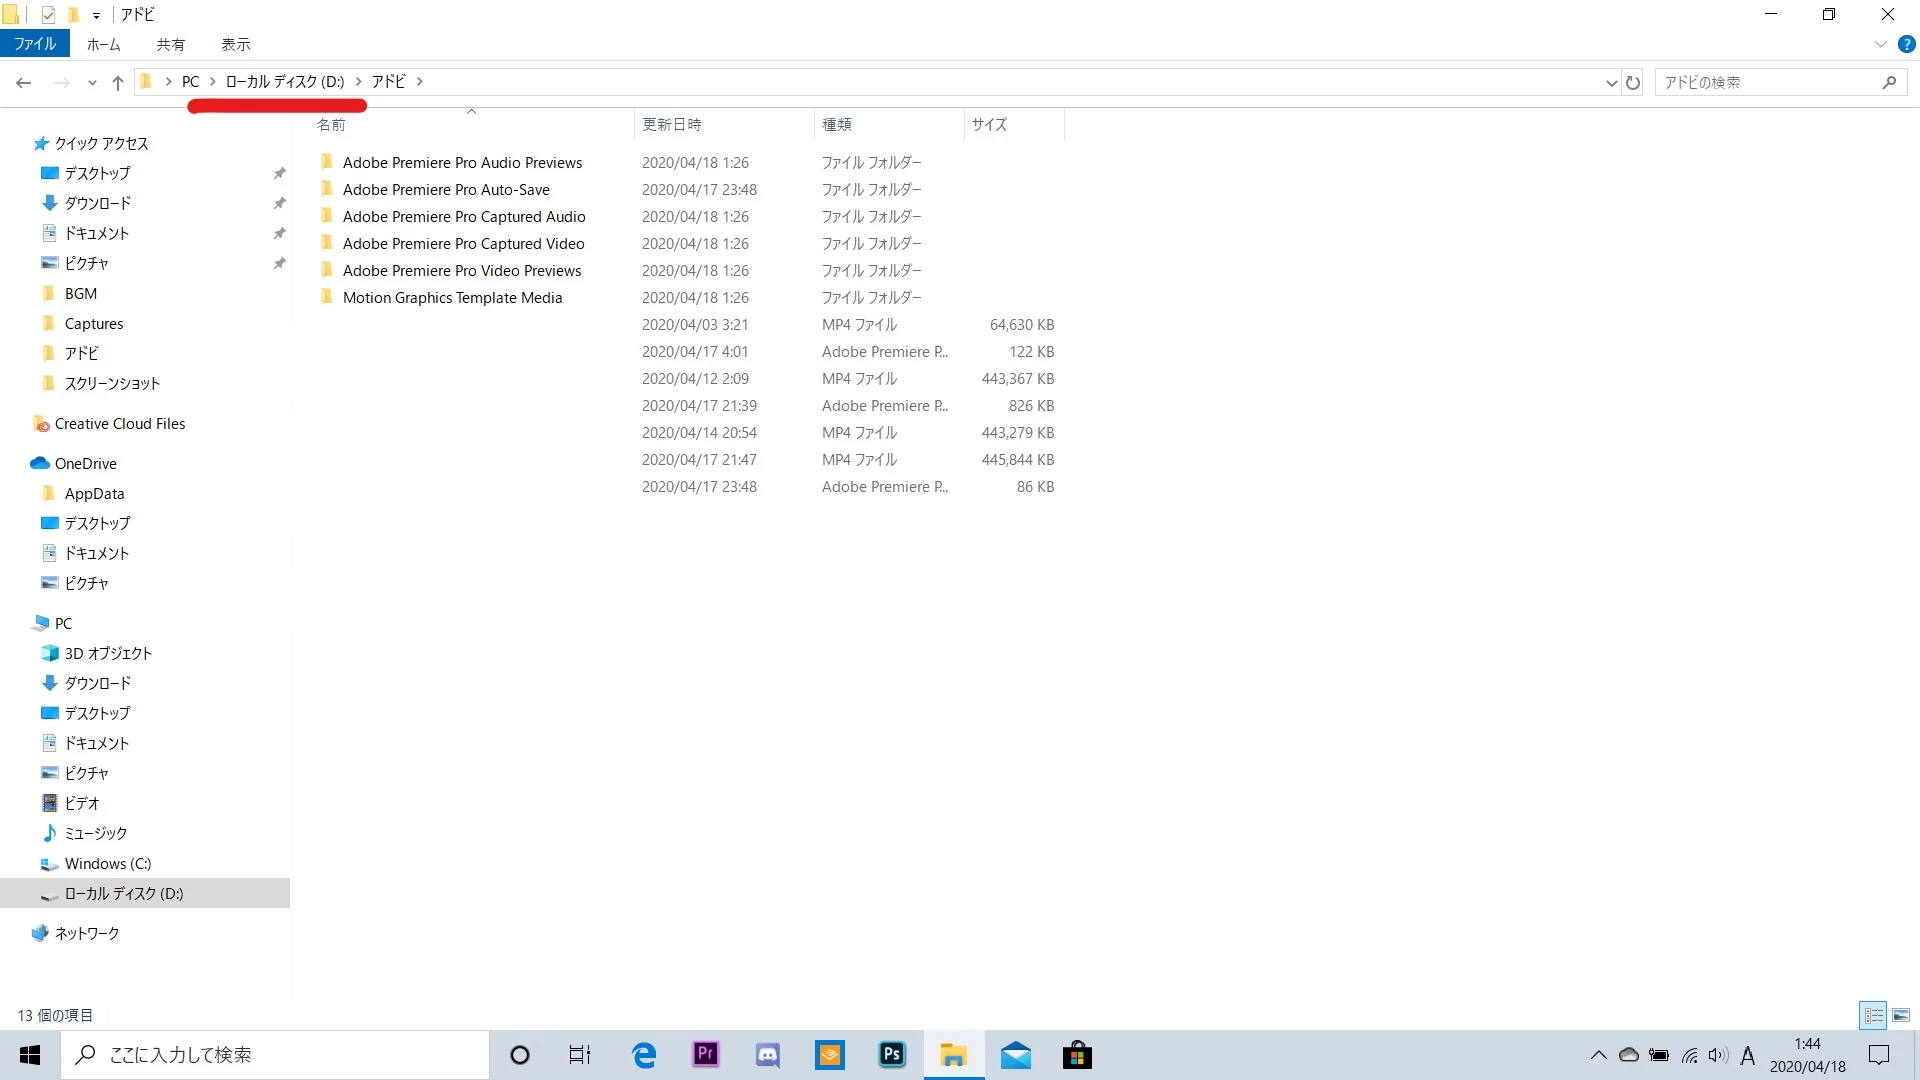Switch to details view layout
The image size is (1920, 1080).
(x=1873, y=1015)
